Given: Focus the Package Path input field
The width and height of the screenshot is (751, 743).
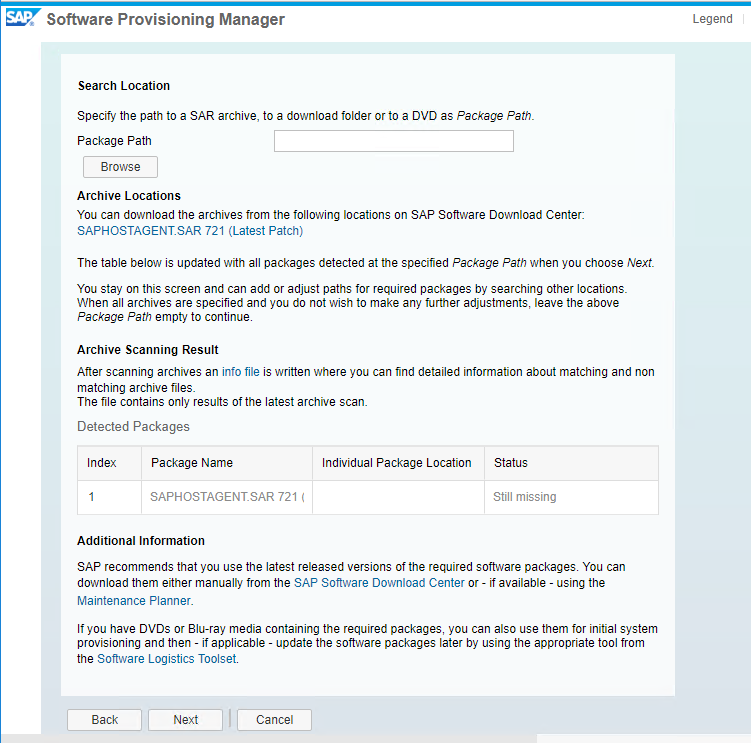Looking at the screenshot, I should [x=394, y=141].
